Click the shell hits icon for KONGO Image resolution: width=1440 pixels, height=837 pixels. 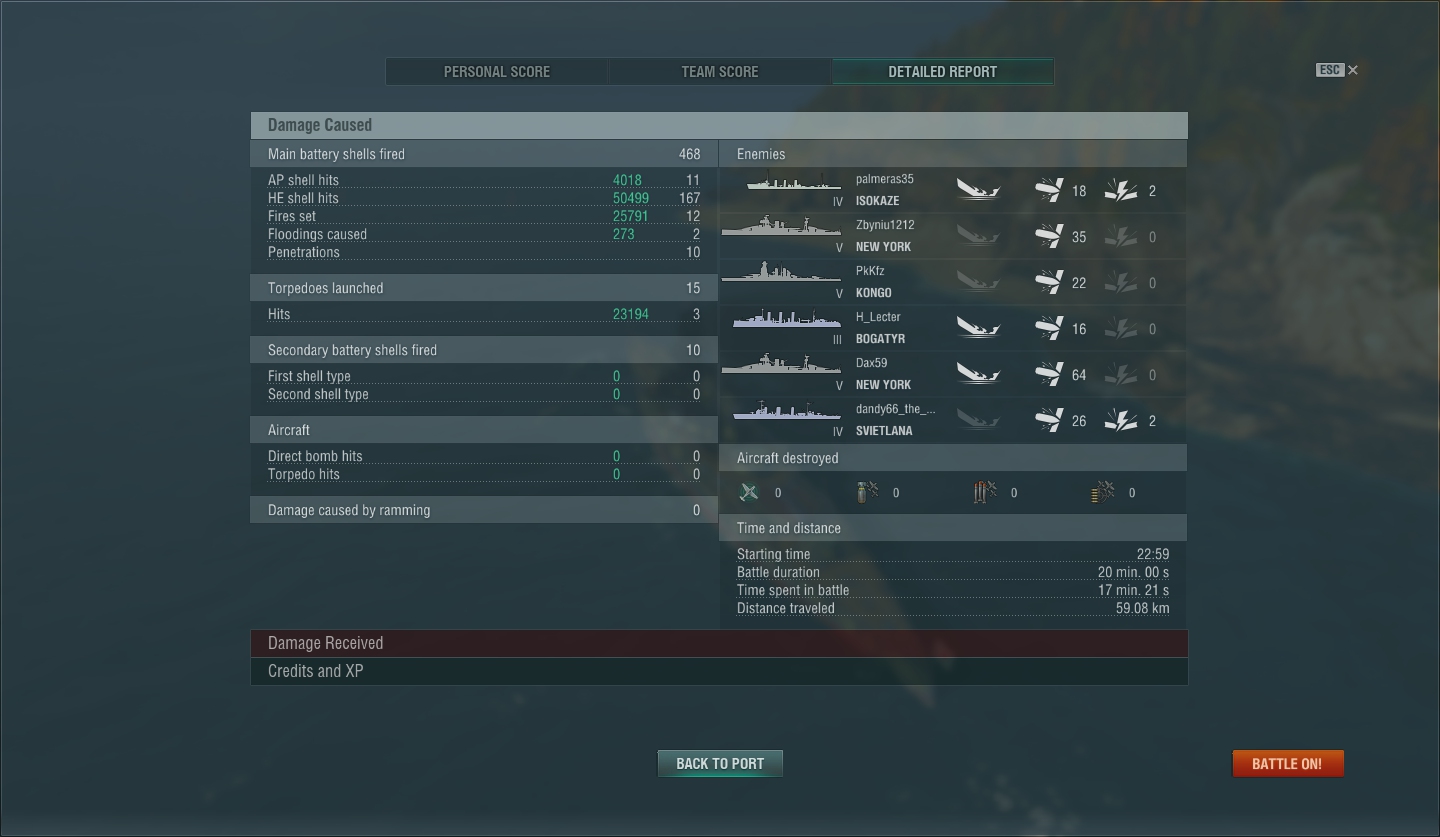1048,283
